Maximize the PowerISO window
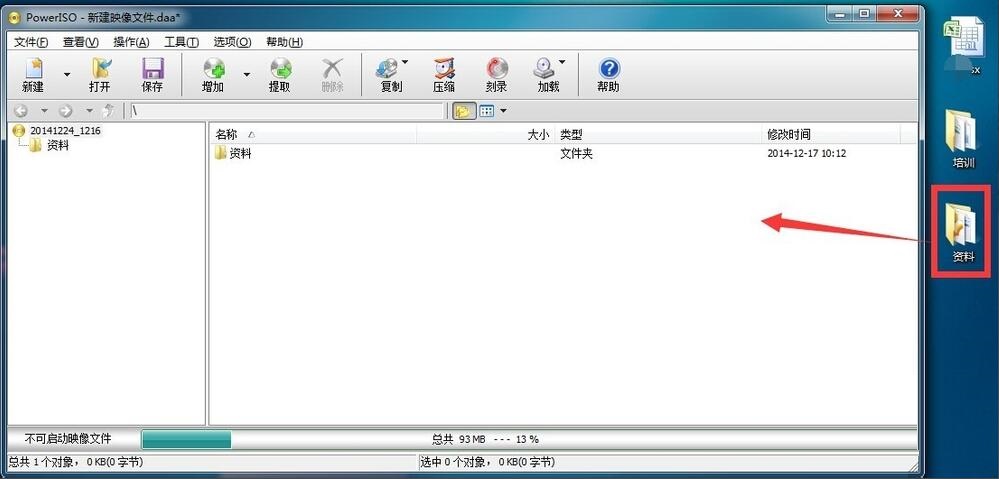The width and height of the screenshot is (999, 479). (x=864, y=13)
